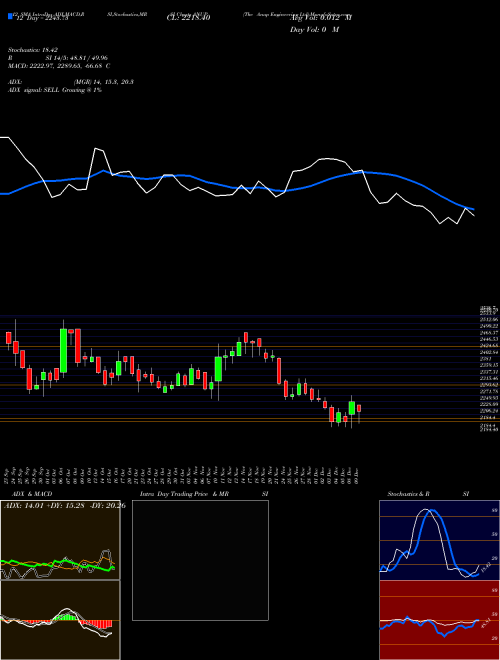
Task: Click the 'Day Vol: 0 M' text
Action: click(314, 29)
